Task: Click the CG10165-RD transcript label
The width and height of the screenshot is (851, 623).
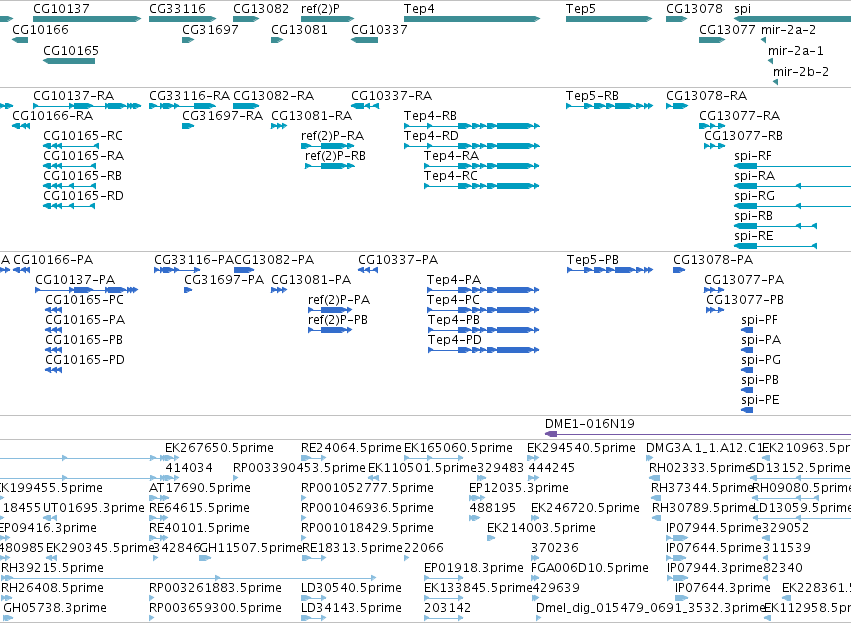Action: coord(83,196)
